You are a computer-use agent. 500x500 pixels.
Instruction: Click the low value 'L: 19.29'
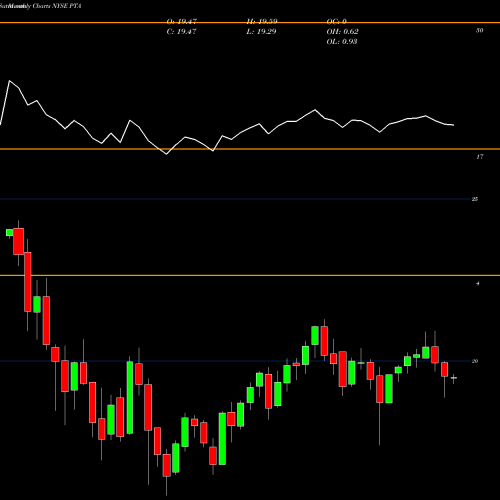[x=261, y=32]
